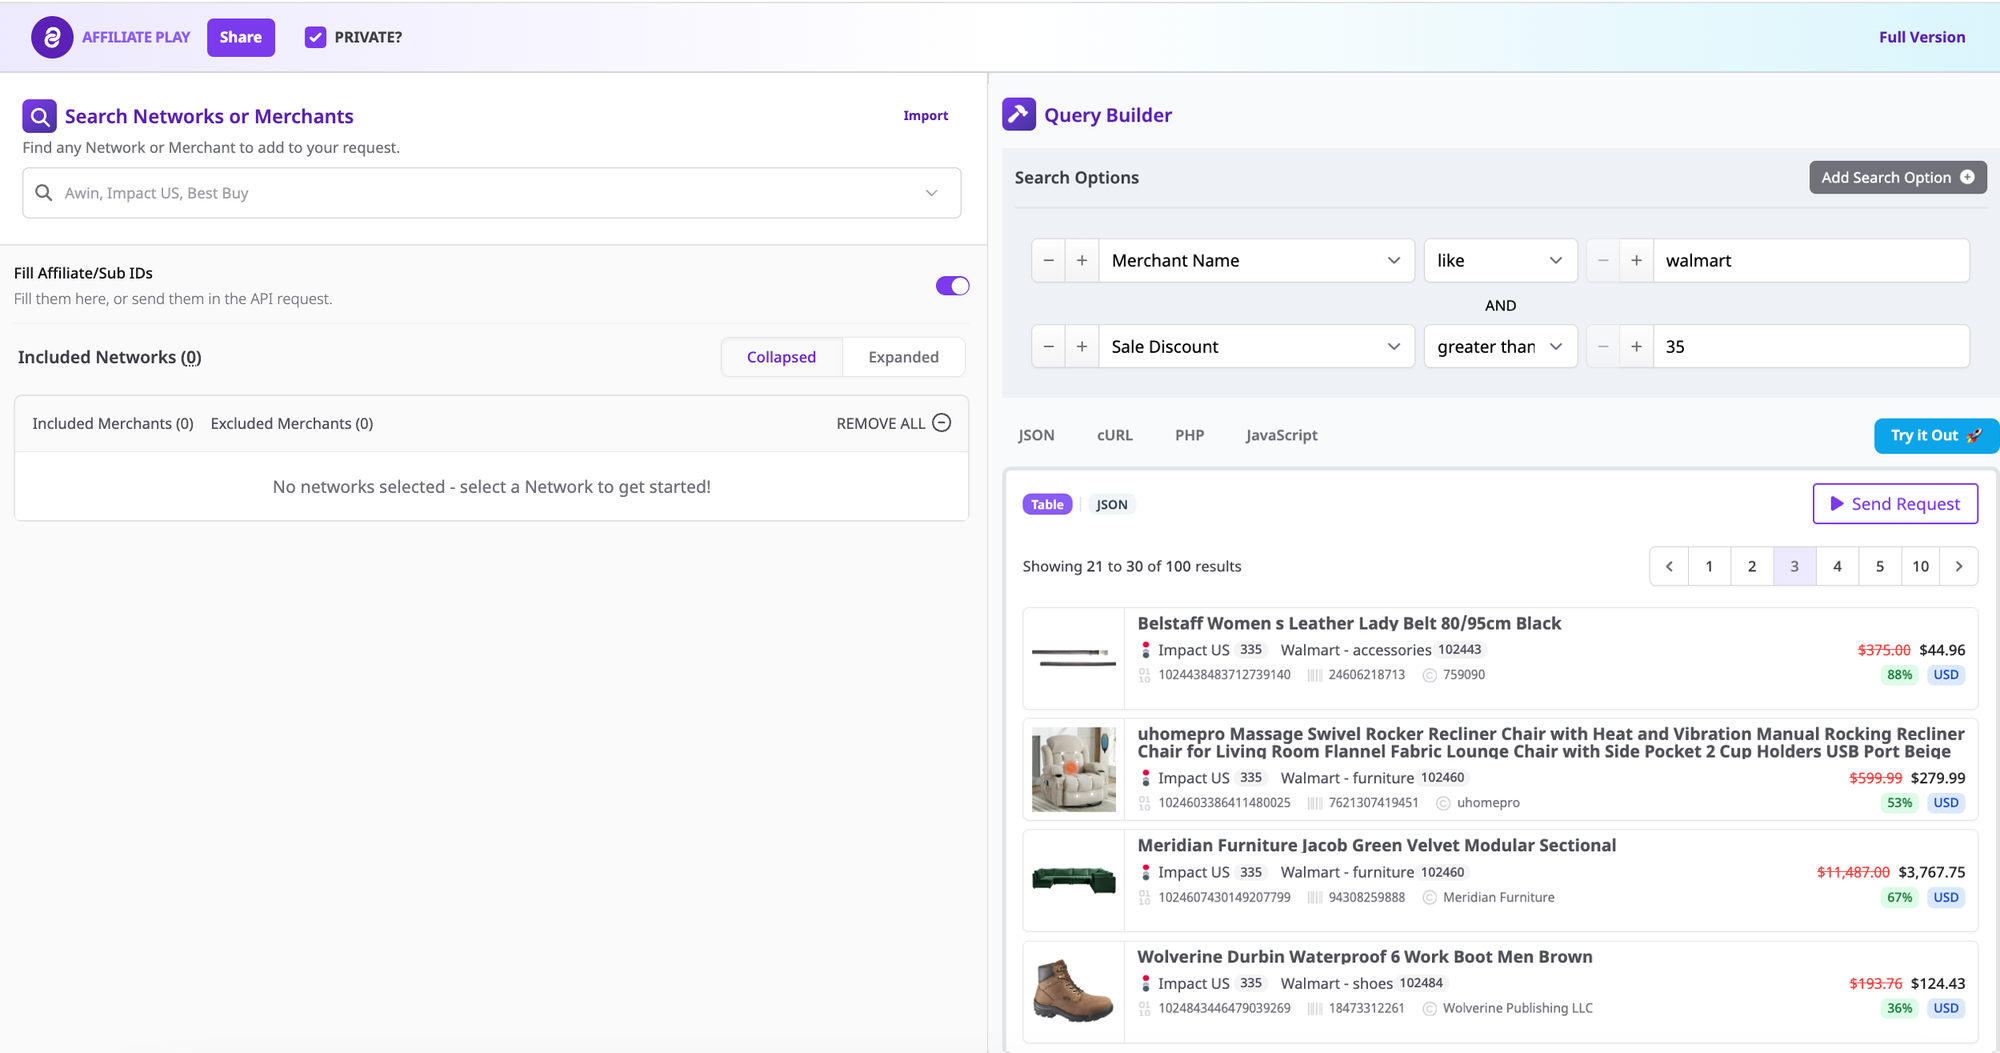Click the barcode icon next to 24606218713

1315,675
